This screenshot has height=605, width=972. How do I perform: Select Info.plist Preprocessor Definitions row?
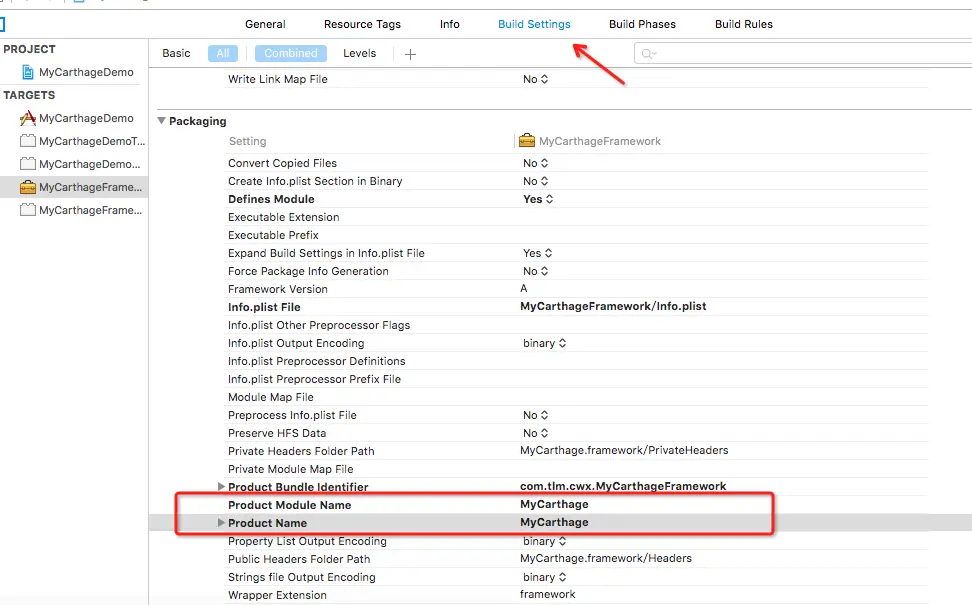pos(577,361)
